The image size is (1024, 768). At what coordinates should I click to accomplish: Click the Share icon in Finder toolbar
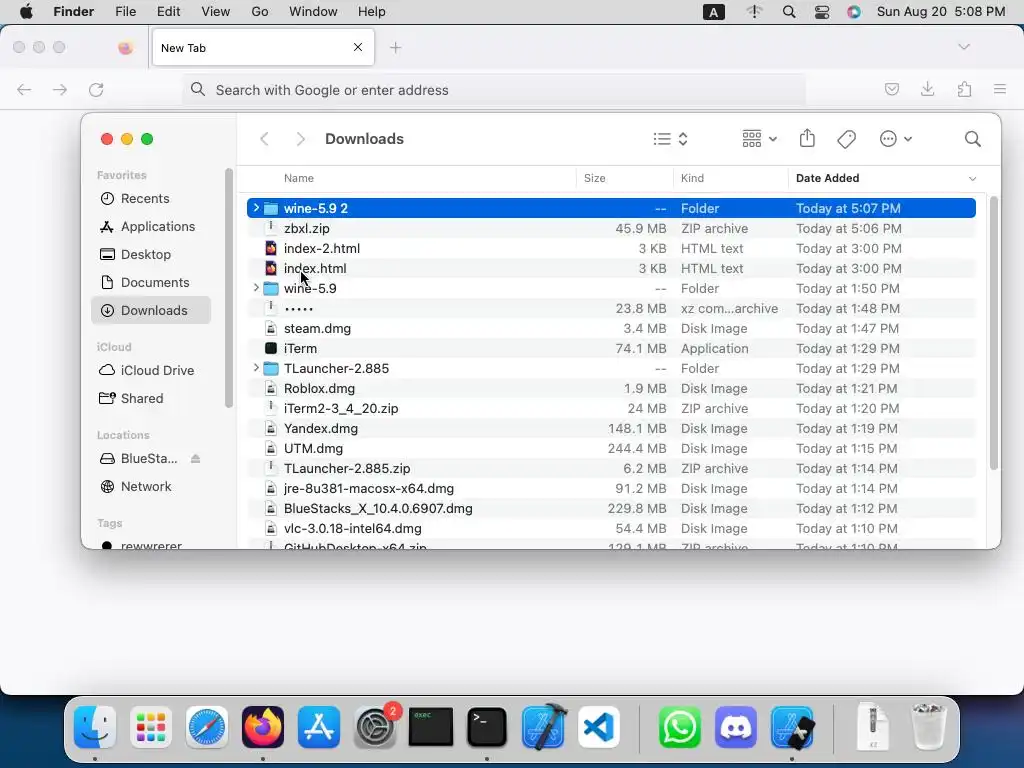807,138
